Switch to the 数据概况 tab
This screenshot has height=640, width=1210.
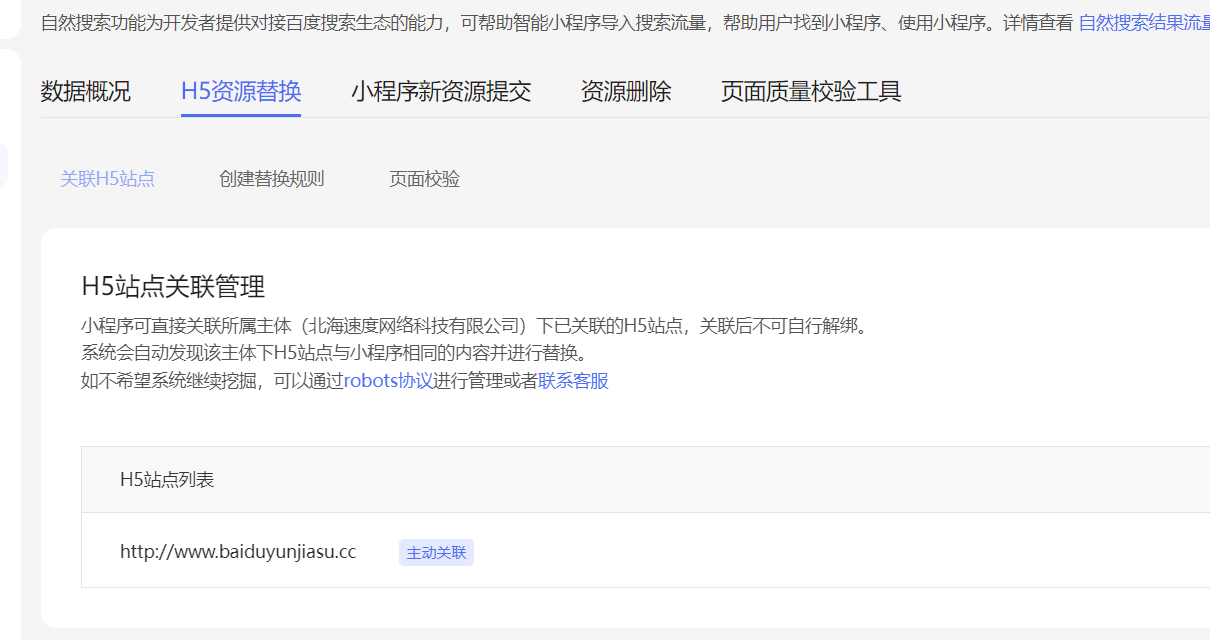(x=85, y=92)
